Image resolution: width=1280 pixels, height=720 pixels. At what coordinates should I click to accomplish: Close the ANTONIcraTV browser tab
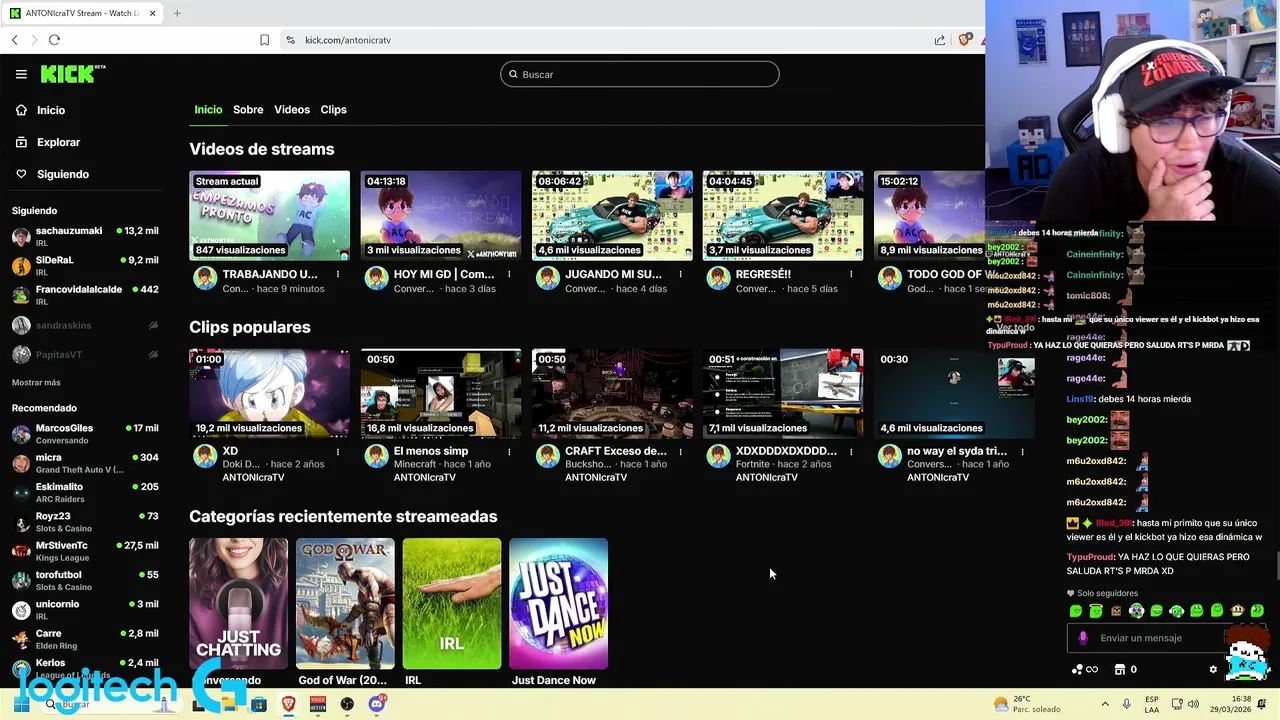click(152, 13)
